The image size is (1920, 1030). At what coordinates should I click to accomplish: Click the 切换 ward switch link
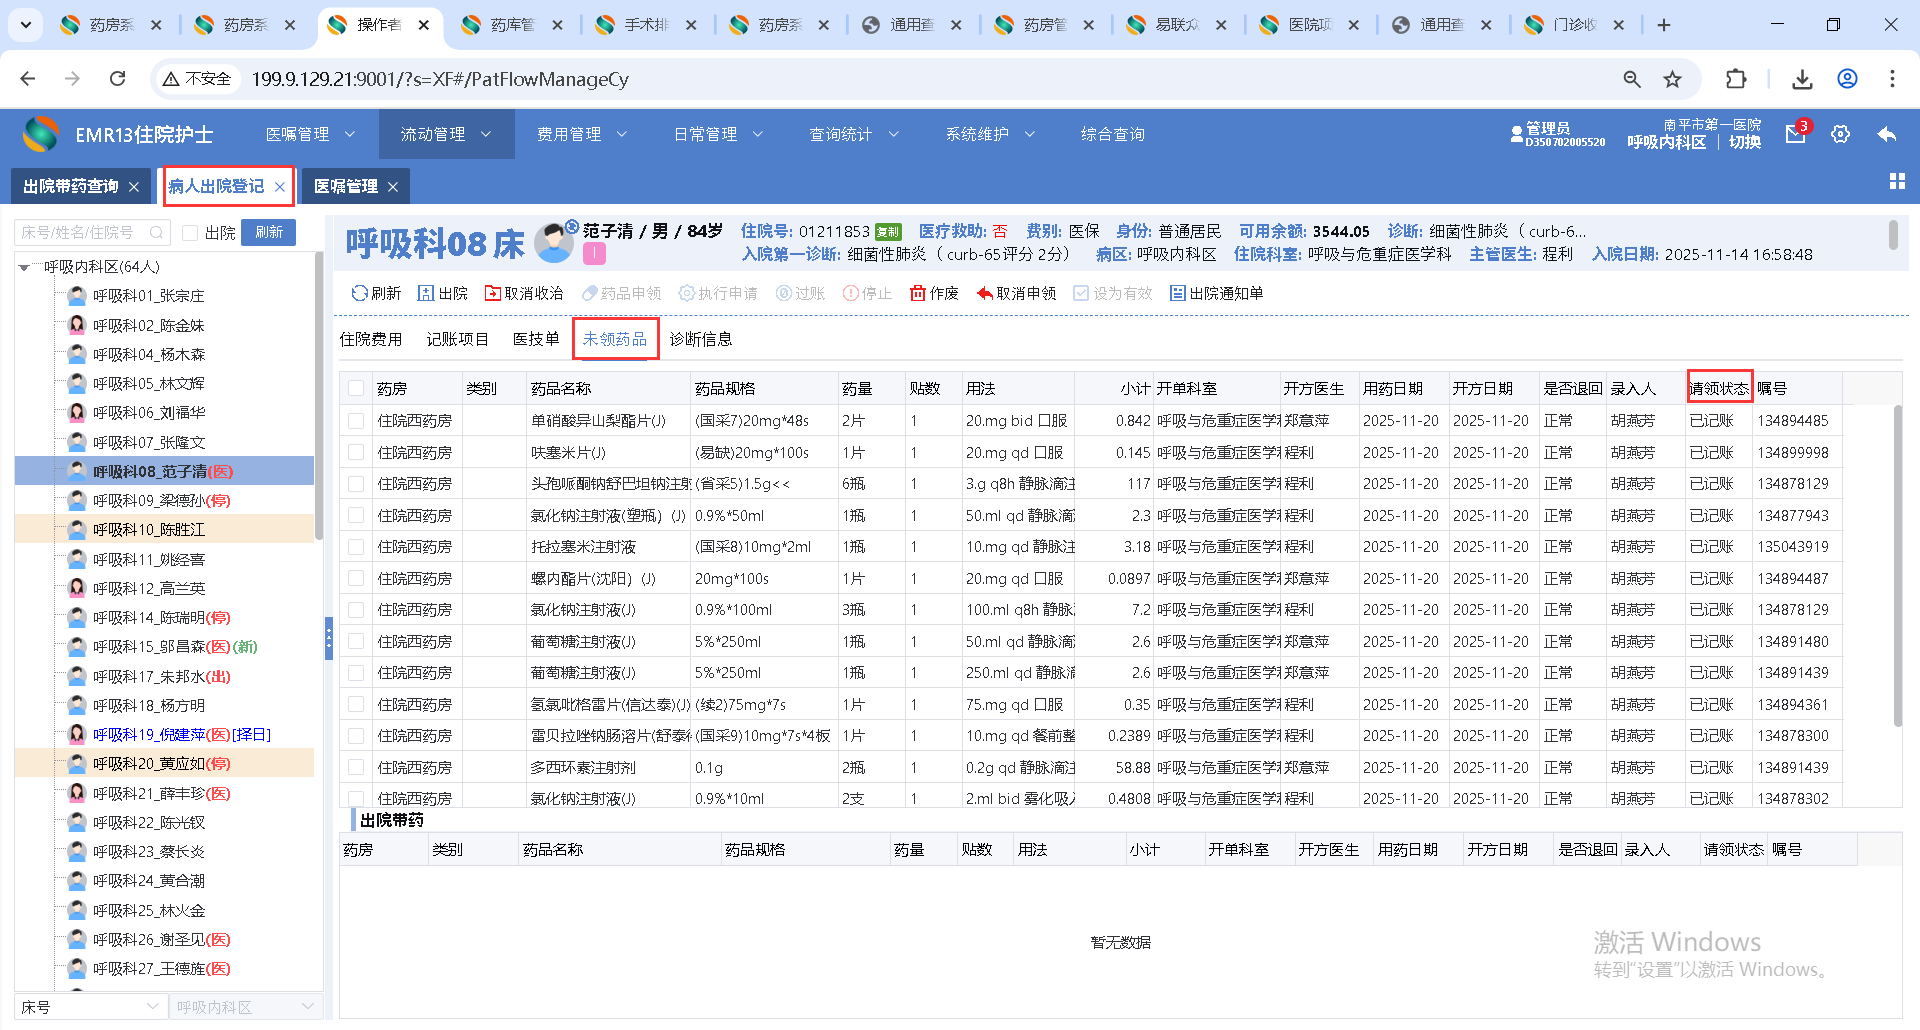pos(1745,142)
